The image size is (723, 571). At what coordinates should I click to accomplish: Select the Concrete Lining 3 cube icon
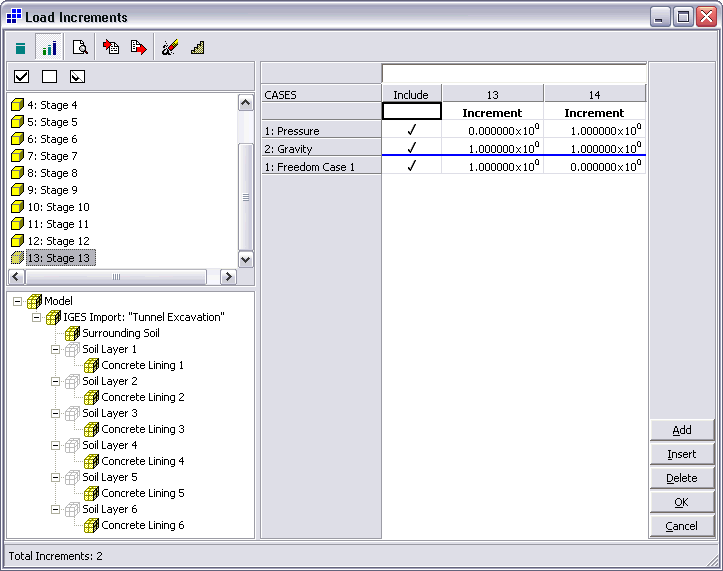[x=91, y=429]
